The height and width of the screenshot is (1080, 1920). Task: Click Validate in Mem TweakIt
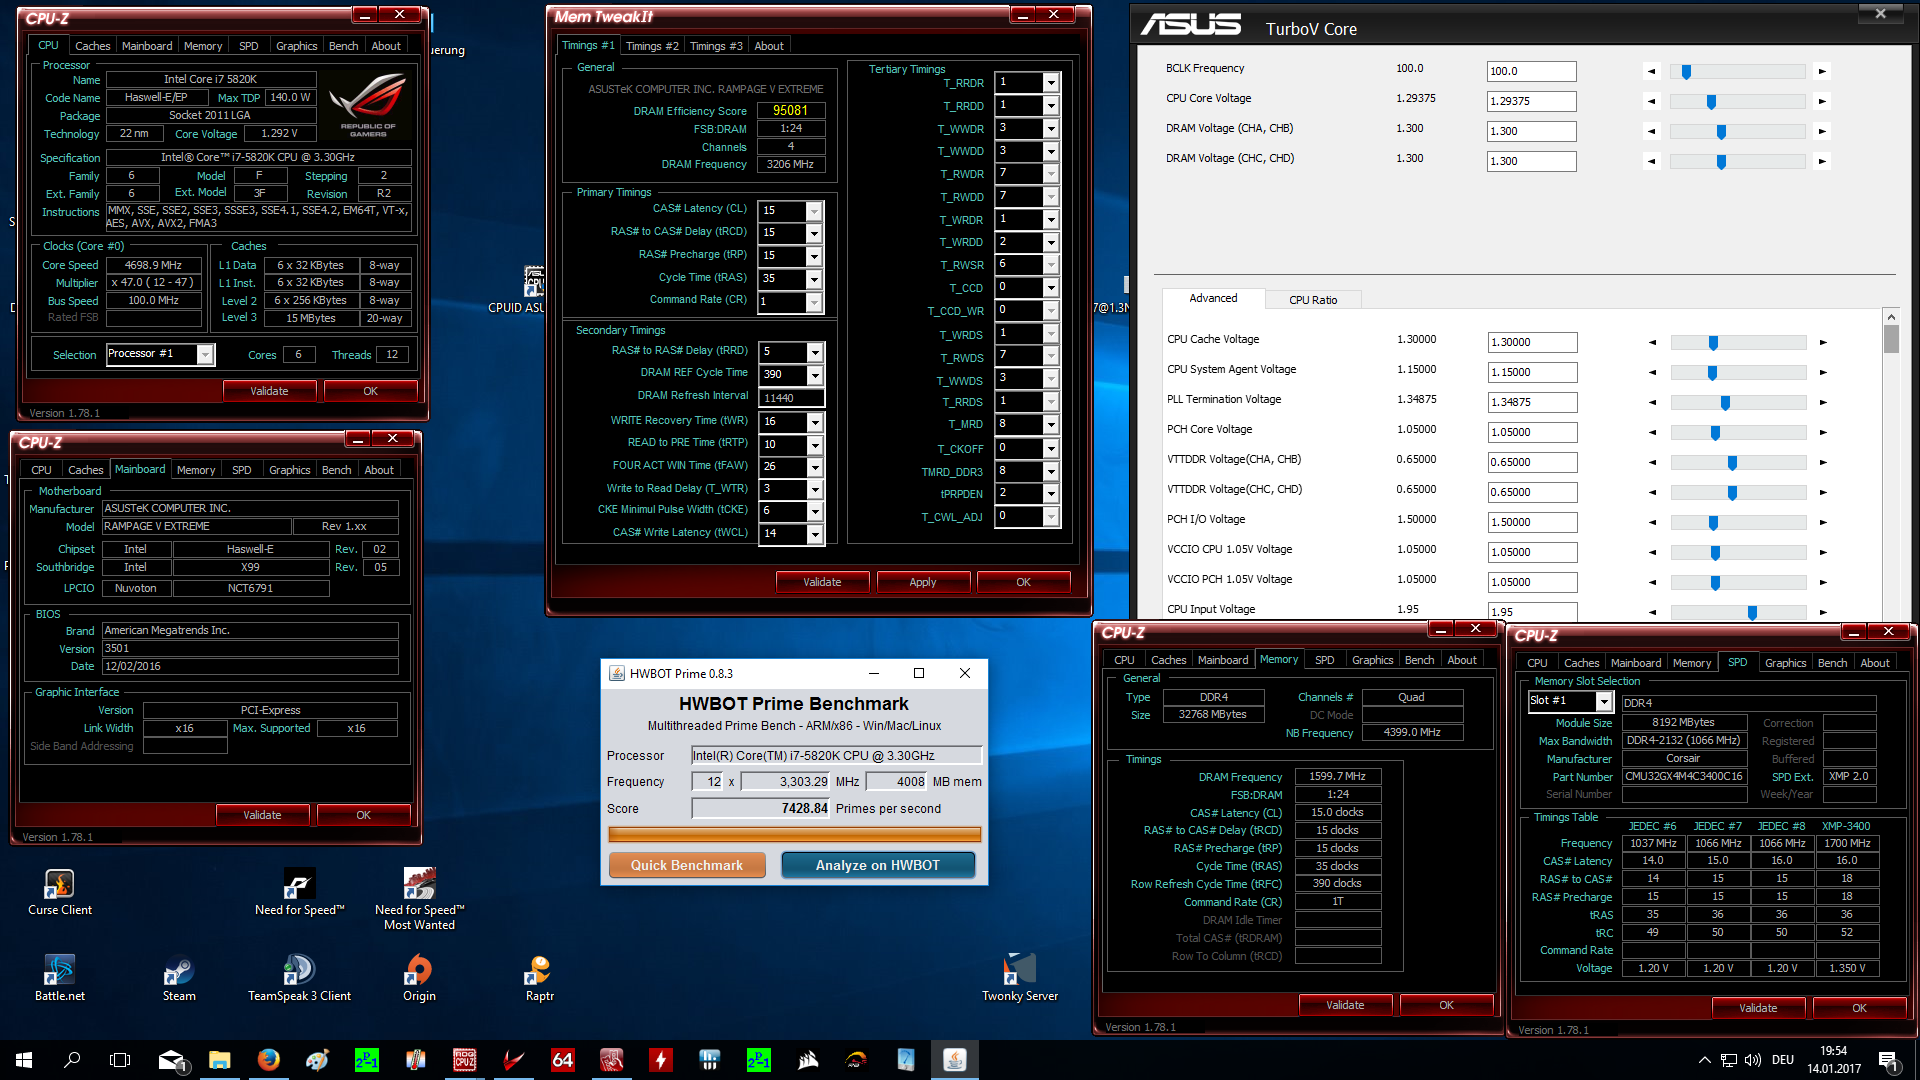click(822, 582)
